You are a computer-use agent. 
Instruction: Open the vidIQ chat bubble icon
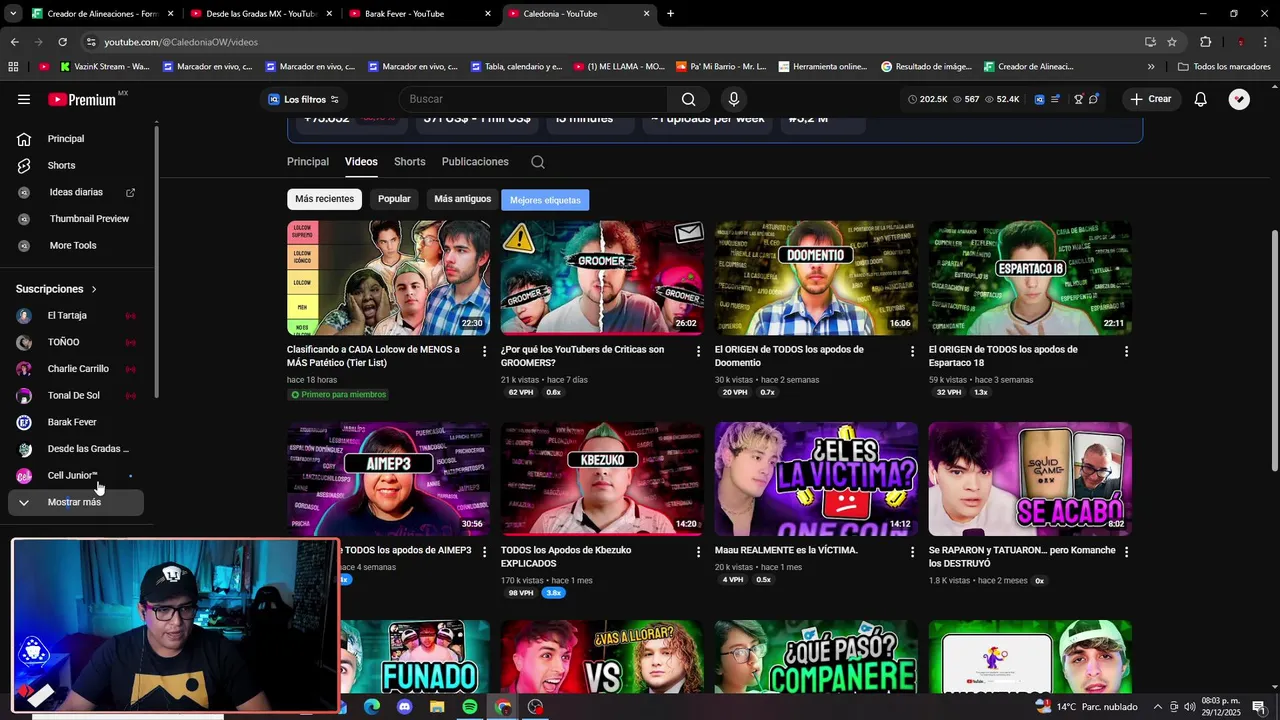[x=1094, y=99]
